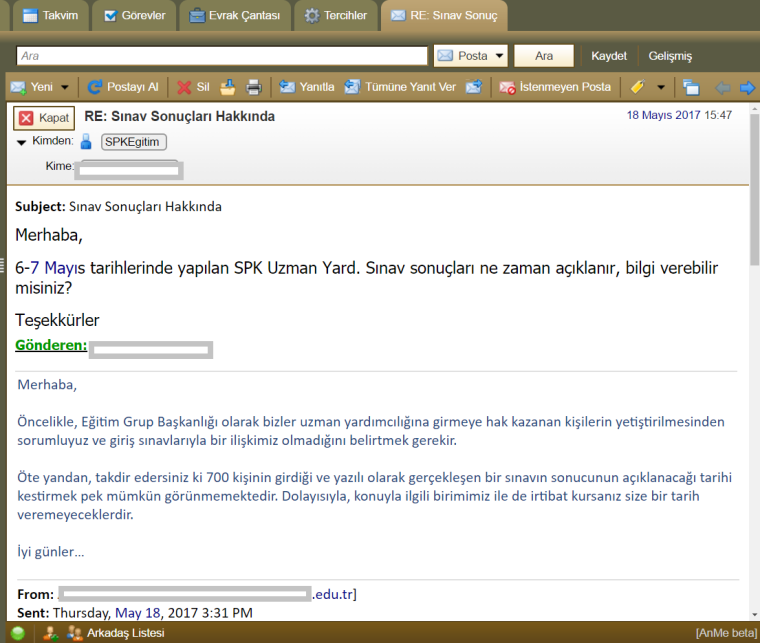The height and width of the screenshot is (643, 760).
Task: Click the printer icon
Action: (254, 87)
